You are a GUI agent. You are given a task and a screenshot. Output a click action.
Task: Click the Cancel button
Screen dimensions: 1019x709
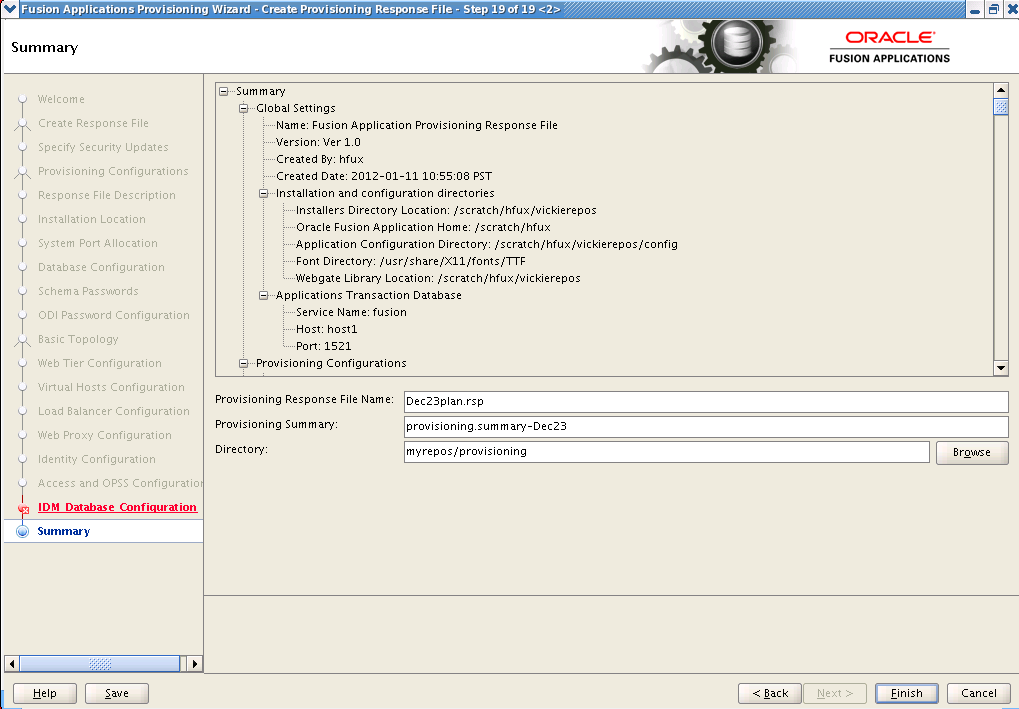(979, 693)
